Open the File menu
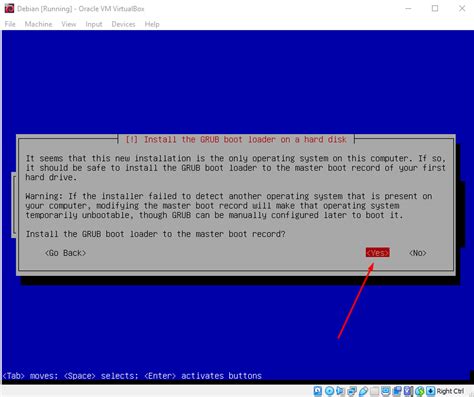This screenshot has height=397, width=474. pos(10,24)
